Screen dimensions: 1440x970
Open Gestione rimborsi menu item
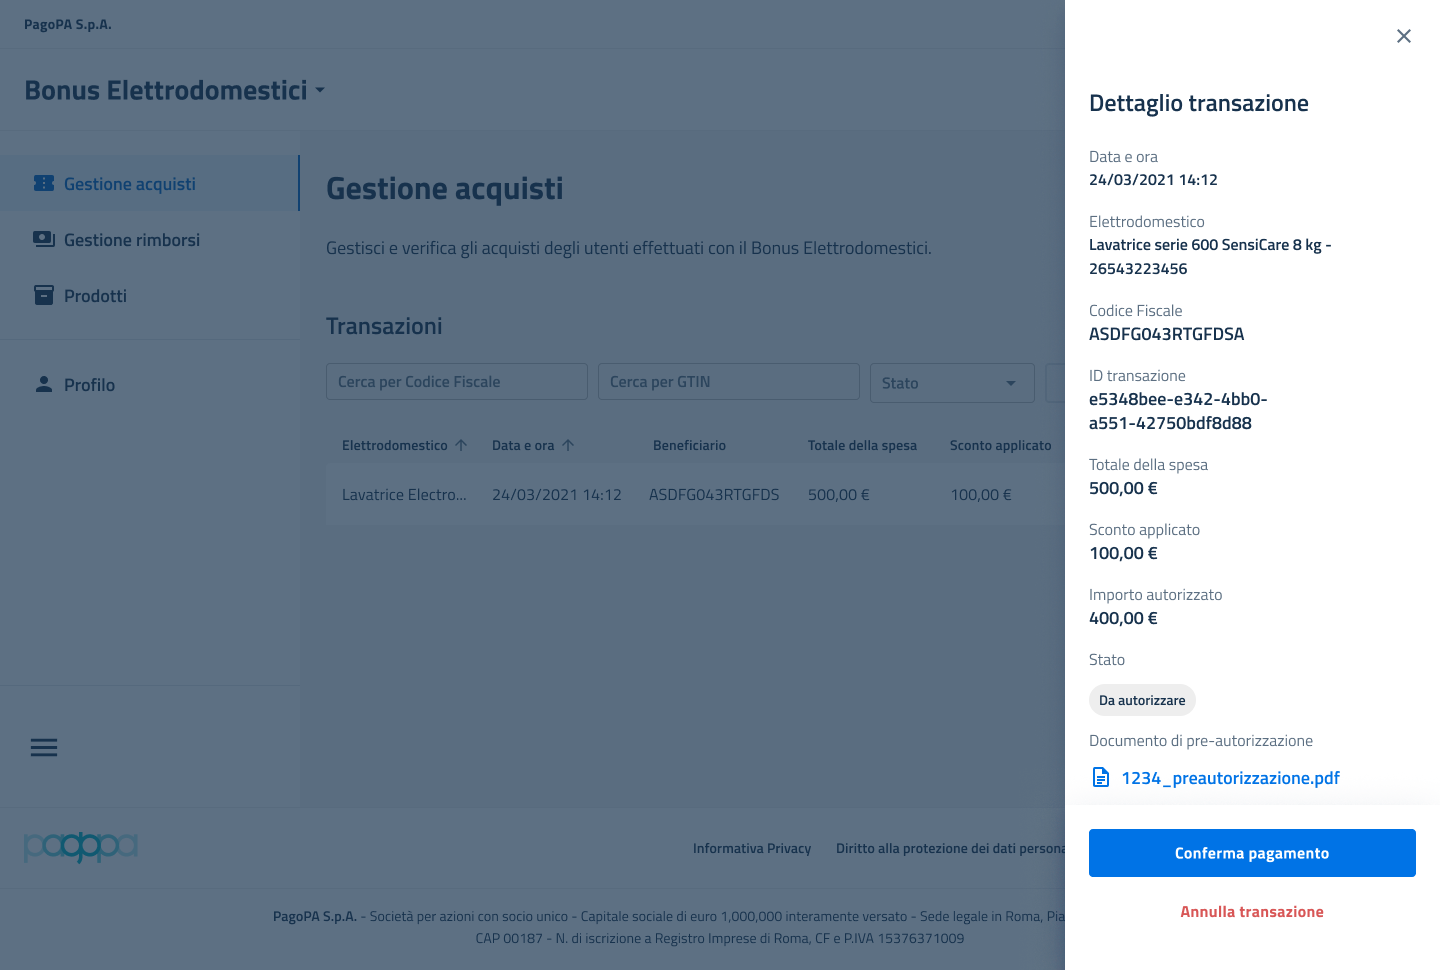[x=131, y=240]
